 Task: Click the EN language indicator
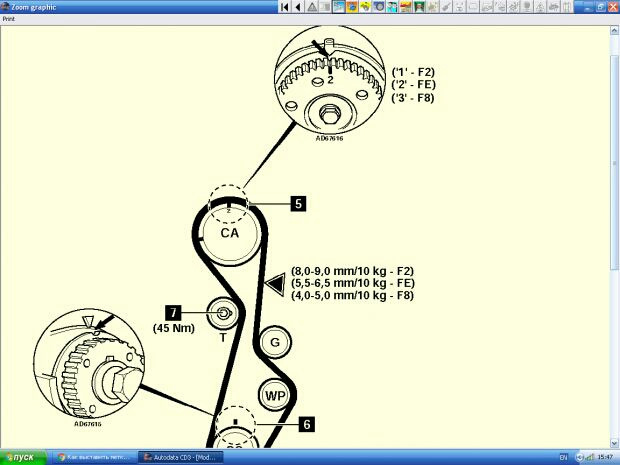(563, 457)
